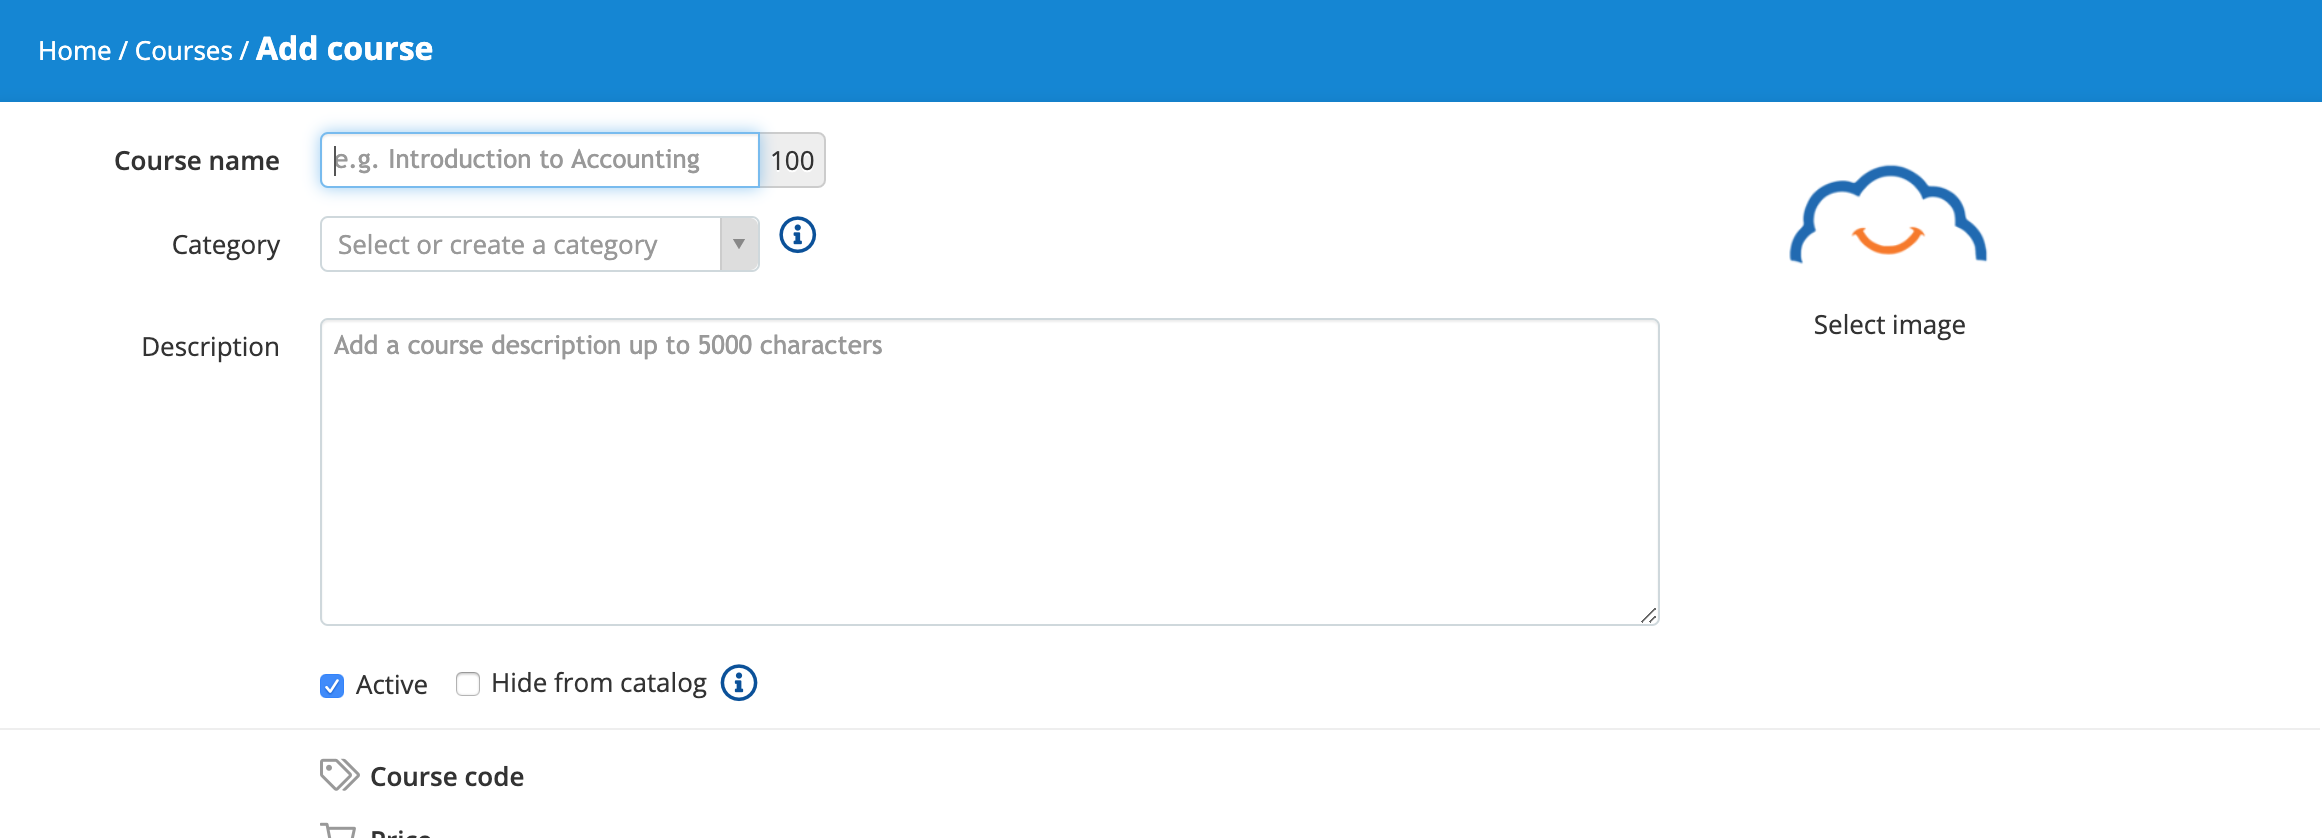The height and width of the screenshot is (838, 2322).
Task: Click the Price shopping cart icon
Action: pos(339,830)
